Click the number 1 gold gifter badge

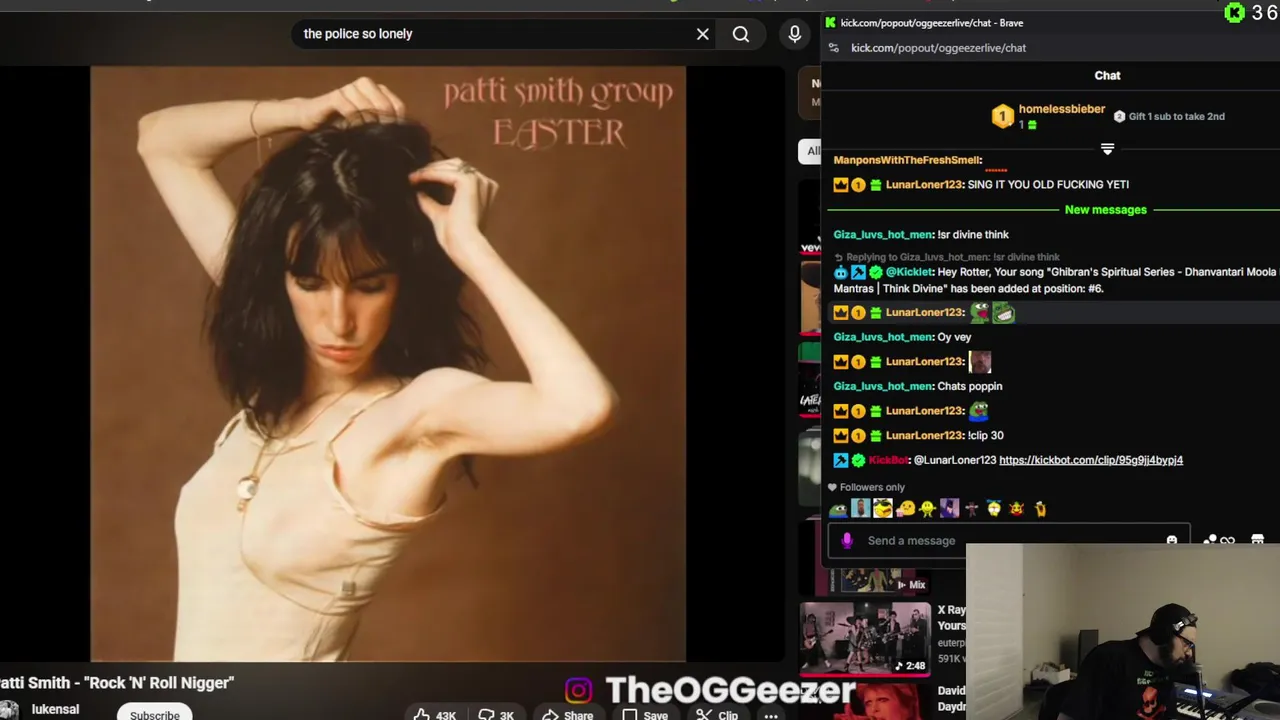click(1003, 117)
